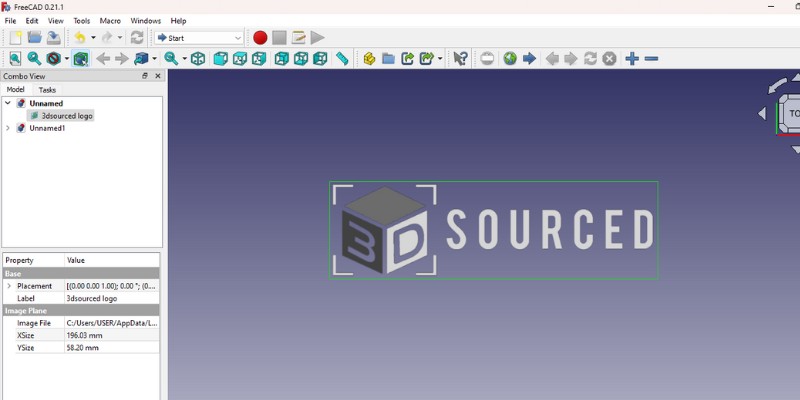
Task: Activate the measure distance ruler tool
Action: pos(342,59)
